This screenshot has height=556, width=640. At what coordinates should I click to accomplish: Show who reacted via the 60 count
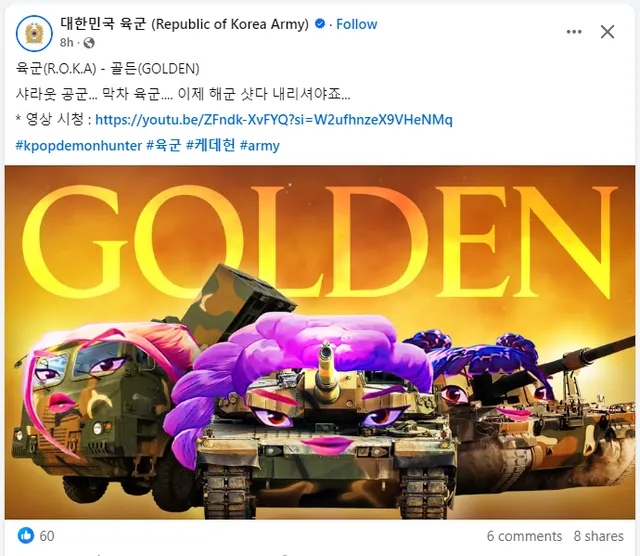click(47, 536)
